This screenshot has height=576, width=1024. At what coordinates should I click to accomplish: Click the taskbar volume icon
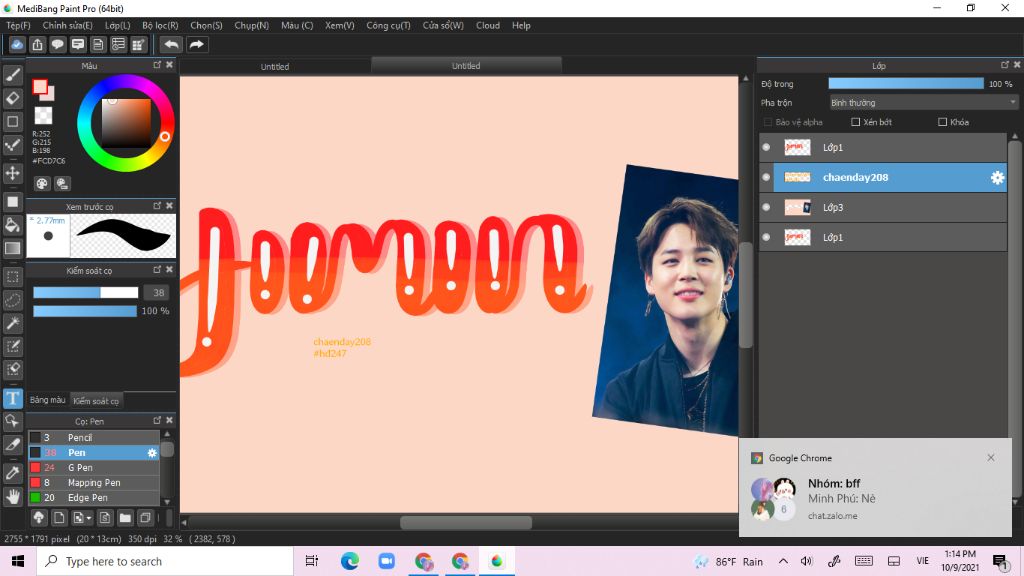(x=807, y=561)
